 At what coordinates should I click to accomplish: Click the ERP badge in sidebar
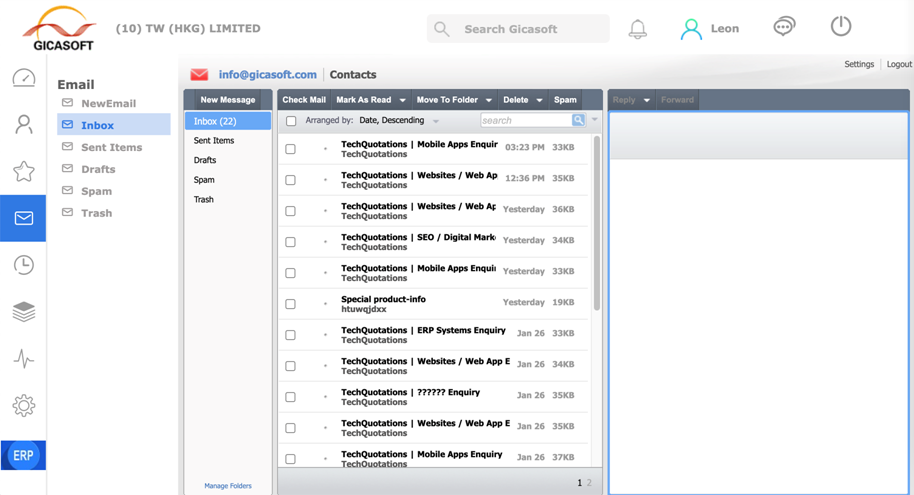23,455
